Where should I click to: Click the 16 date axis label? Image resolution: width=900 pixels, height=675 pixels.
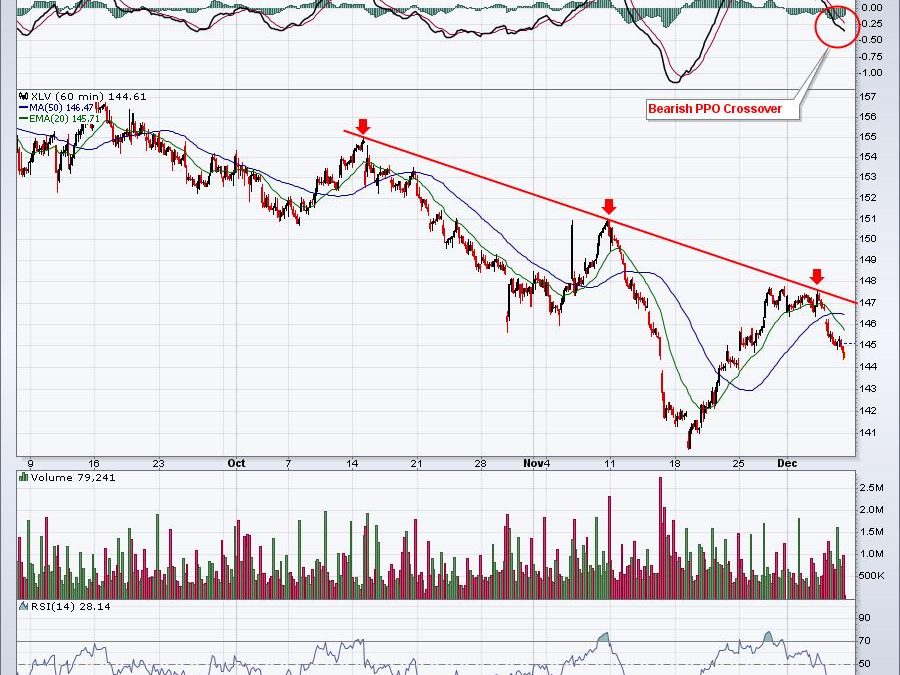coord(94,463)
